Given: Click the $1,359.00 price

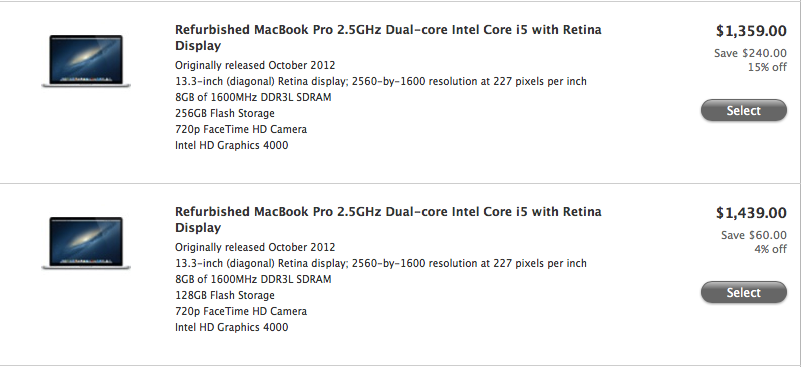Looking at the screenshot, I should point(751,31).
